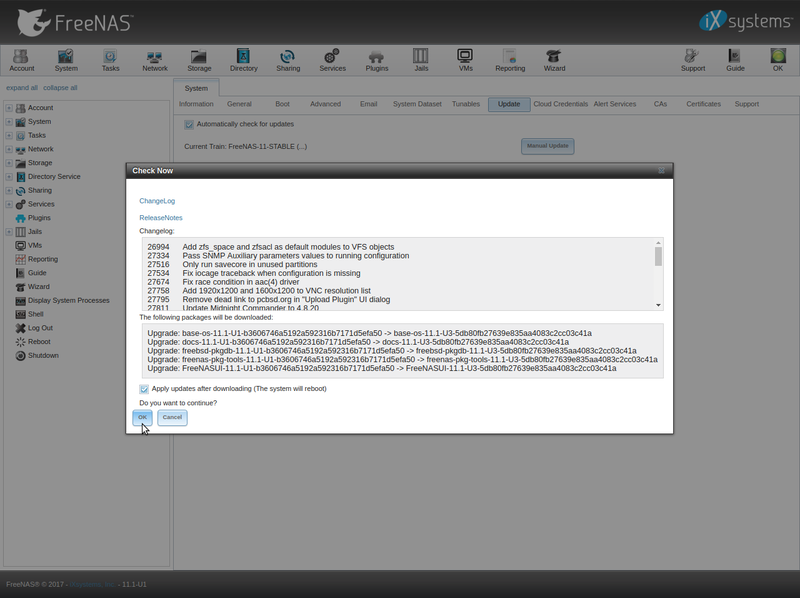This screenshot has height=598, width=800.
Task: Switch to the Advanced tab
Action: click(326, 104)
